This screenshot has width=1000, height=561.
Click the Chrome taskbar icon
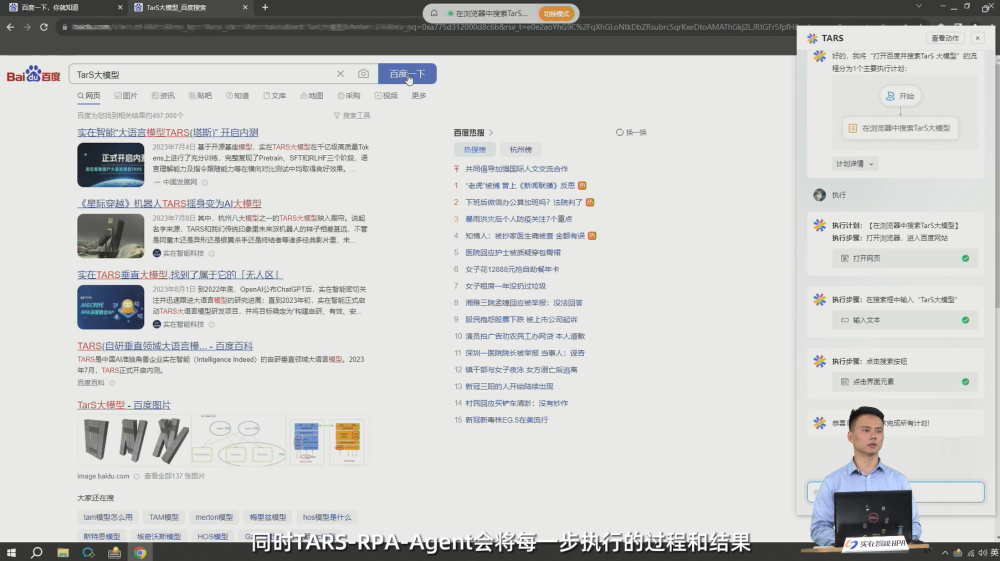pyautogui.click(x=140, y=553)
